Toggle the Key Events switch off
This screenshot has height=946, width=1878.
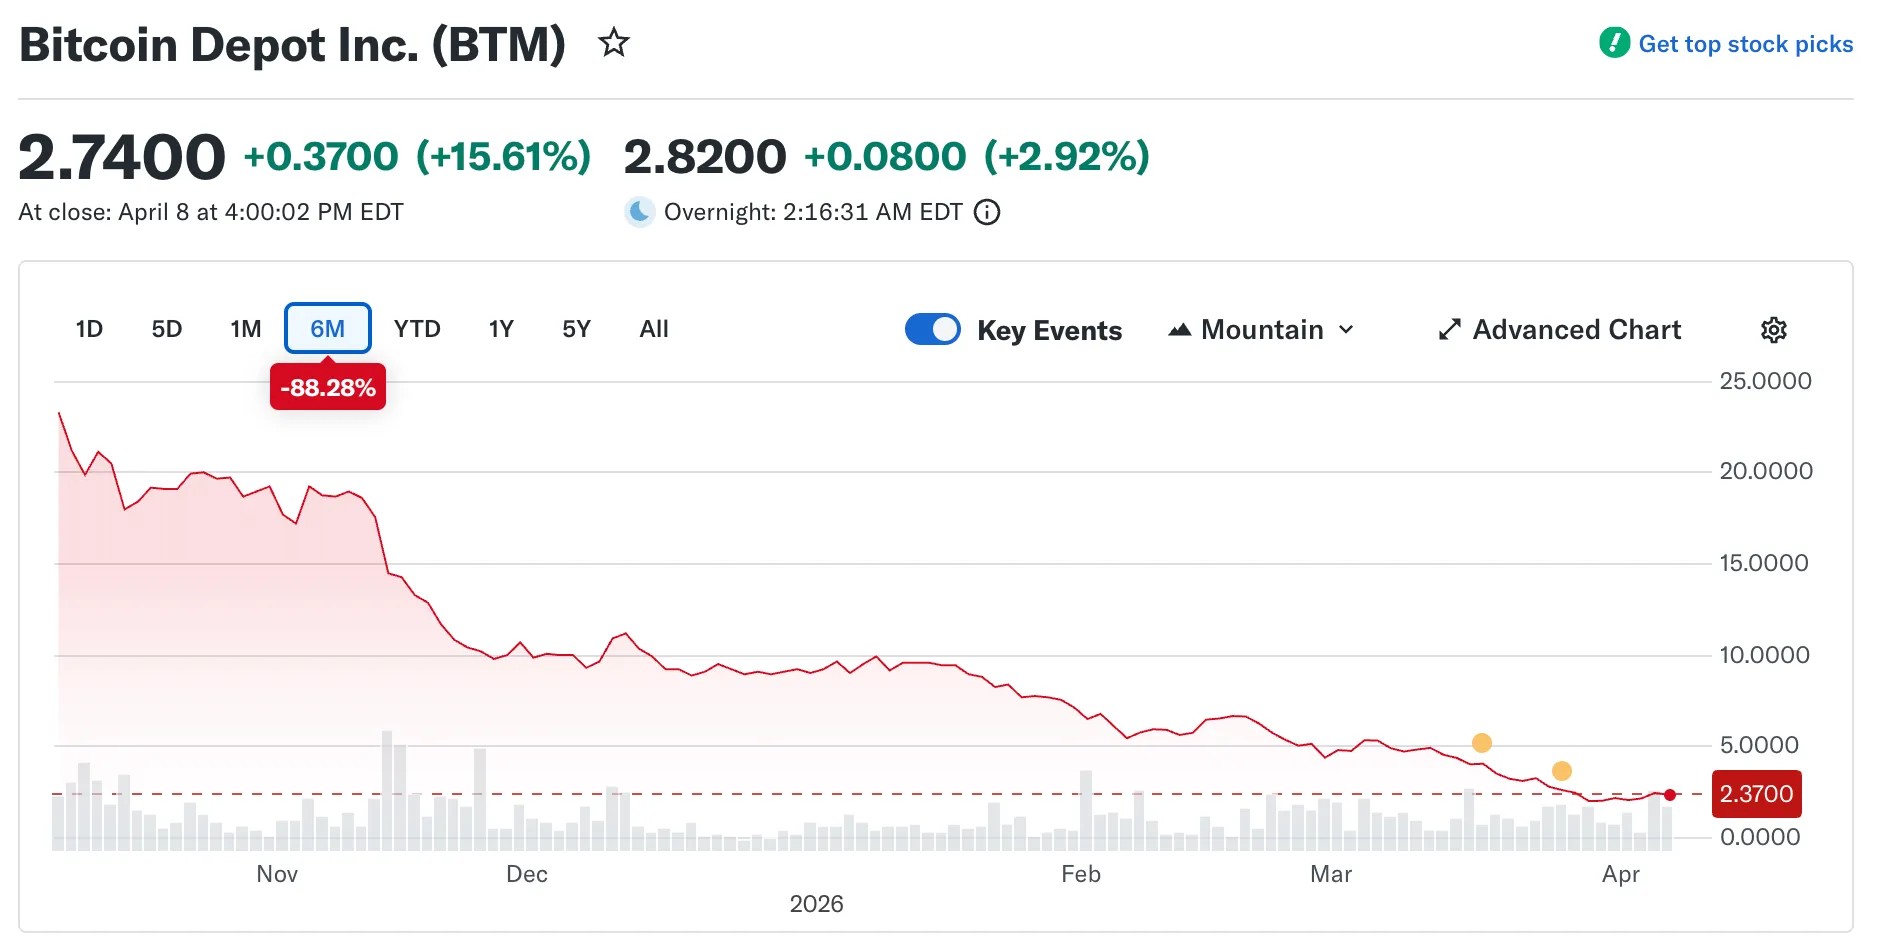(932, 329)
